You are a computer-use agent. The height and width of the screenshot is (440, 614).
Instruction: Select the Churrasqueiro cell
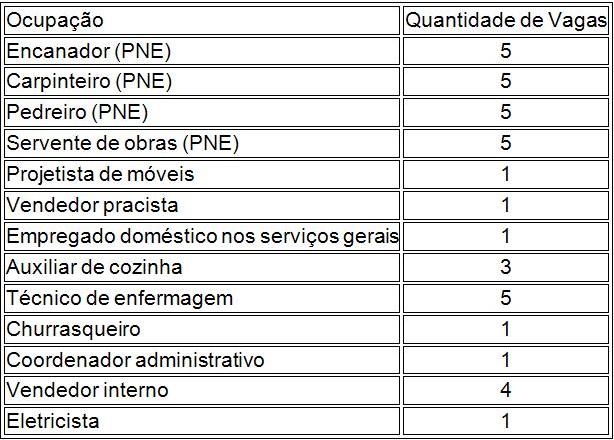tap(74, 329)
